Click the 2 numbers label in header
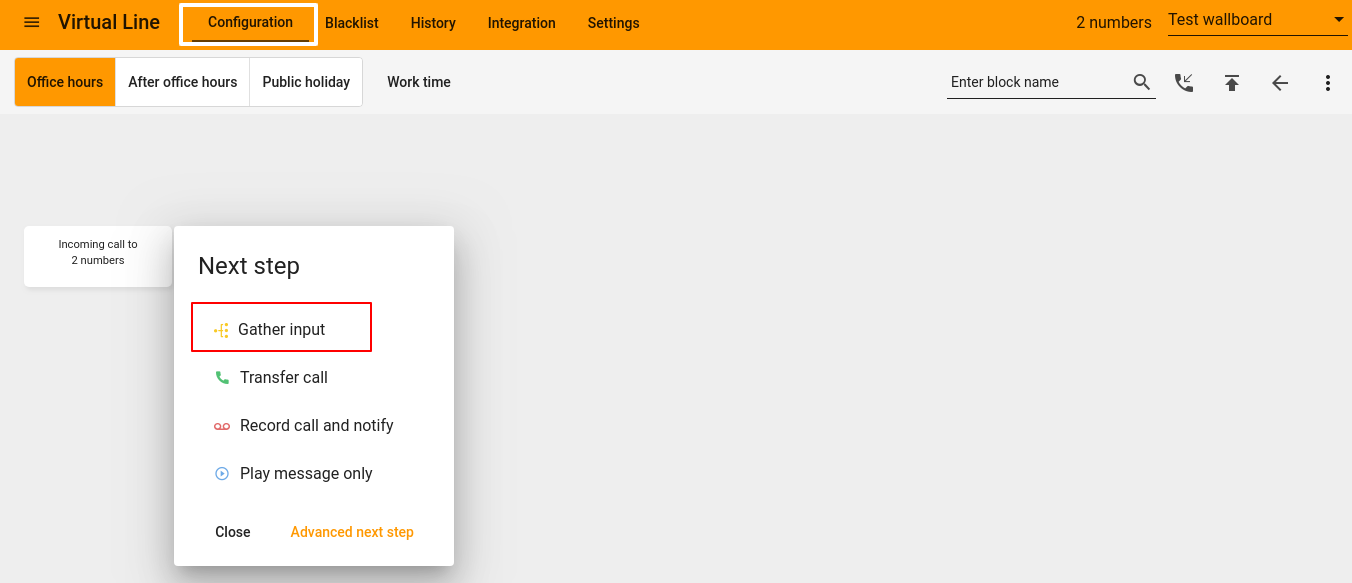The width and height of the screenshot is (1352, 583). [x=1114, y=22]
